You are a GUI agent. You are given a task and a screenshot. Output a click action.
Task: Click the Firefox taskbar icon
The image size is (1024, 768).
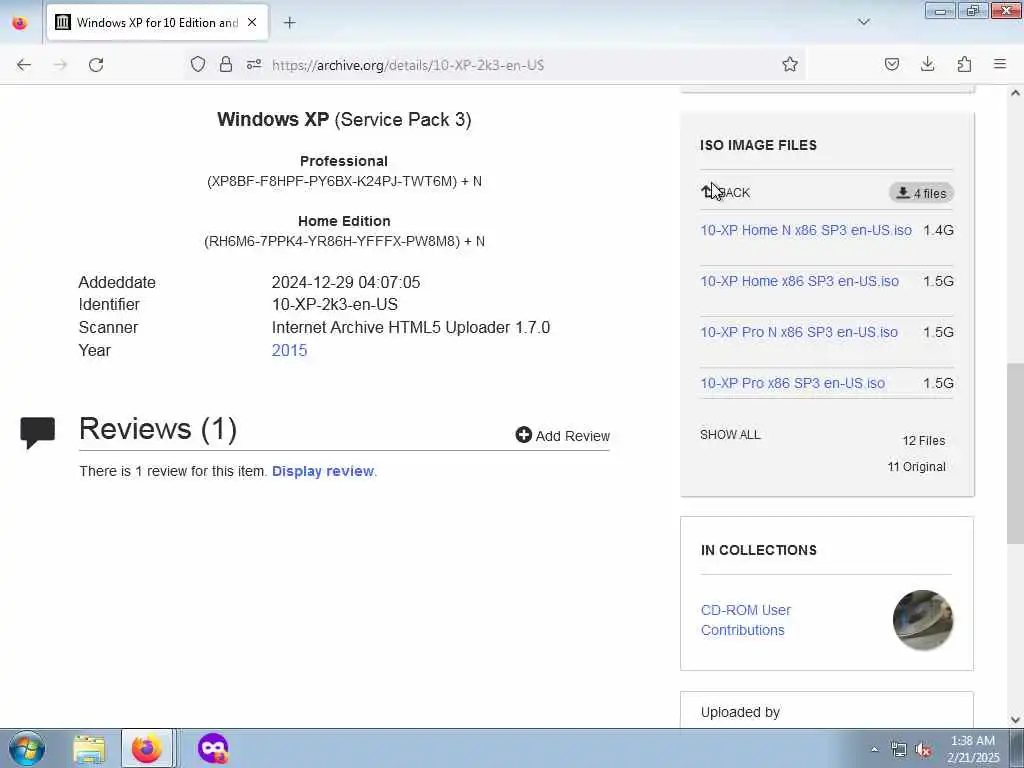147,749
